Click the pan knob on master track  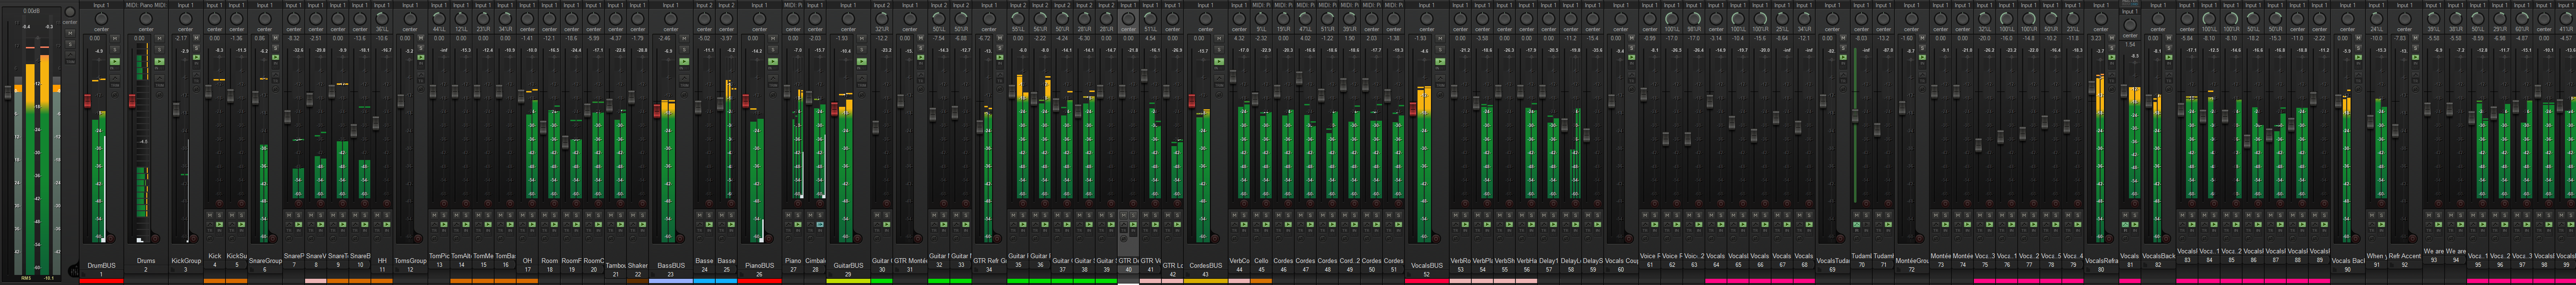[x=70, y=12]
